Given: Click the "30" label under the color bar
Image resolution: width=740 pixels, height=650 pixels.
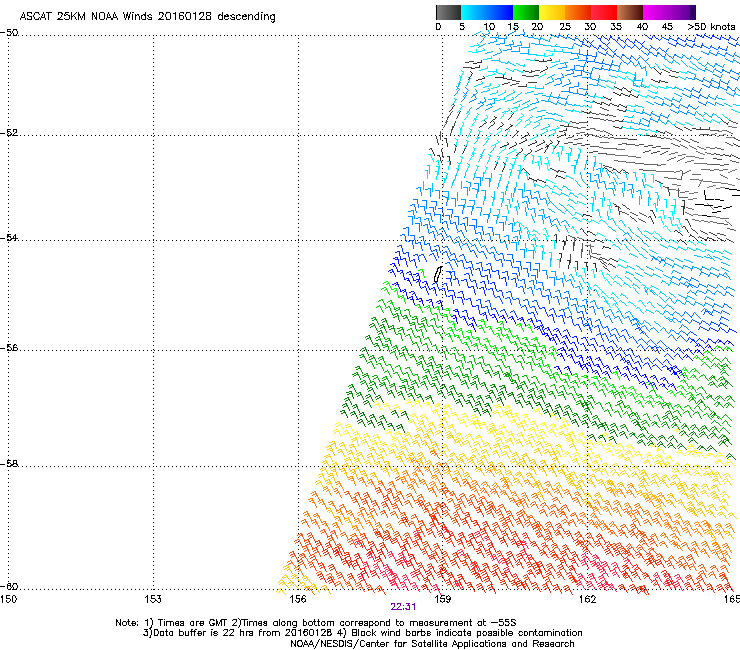Looking at the screenshot, I should point(590,26).
